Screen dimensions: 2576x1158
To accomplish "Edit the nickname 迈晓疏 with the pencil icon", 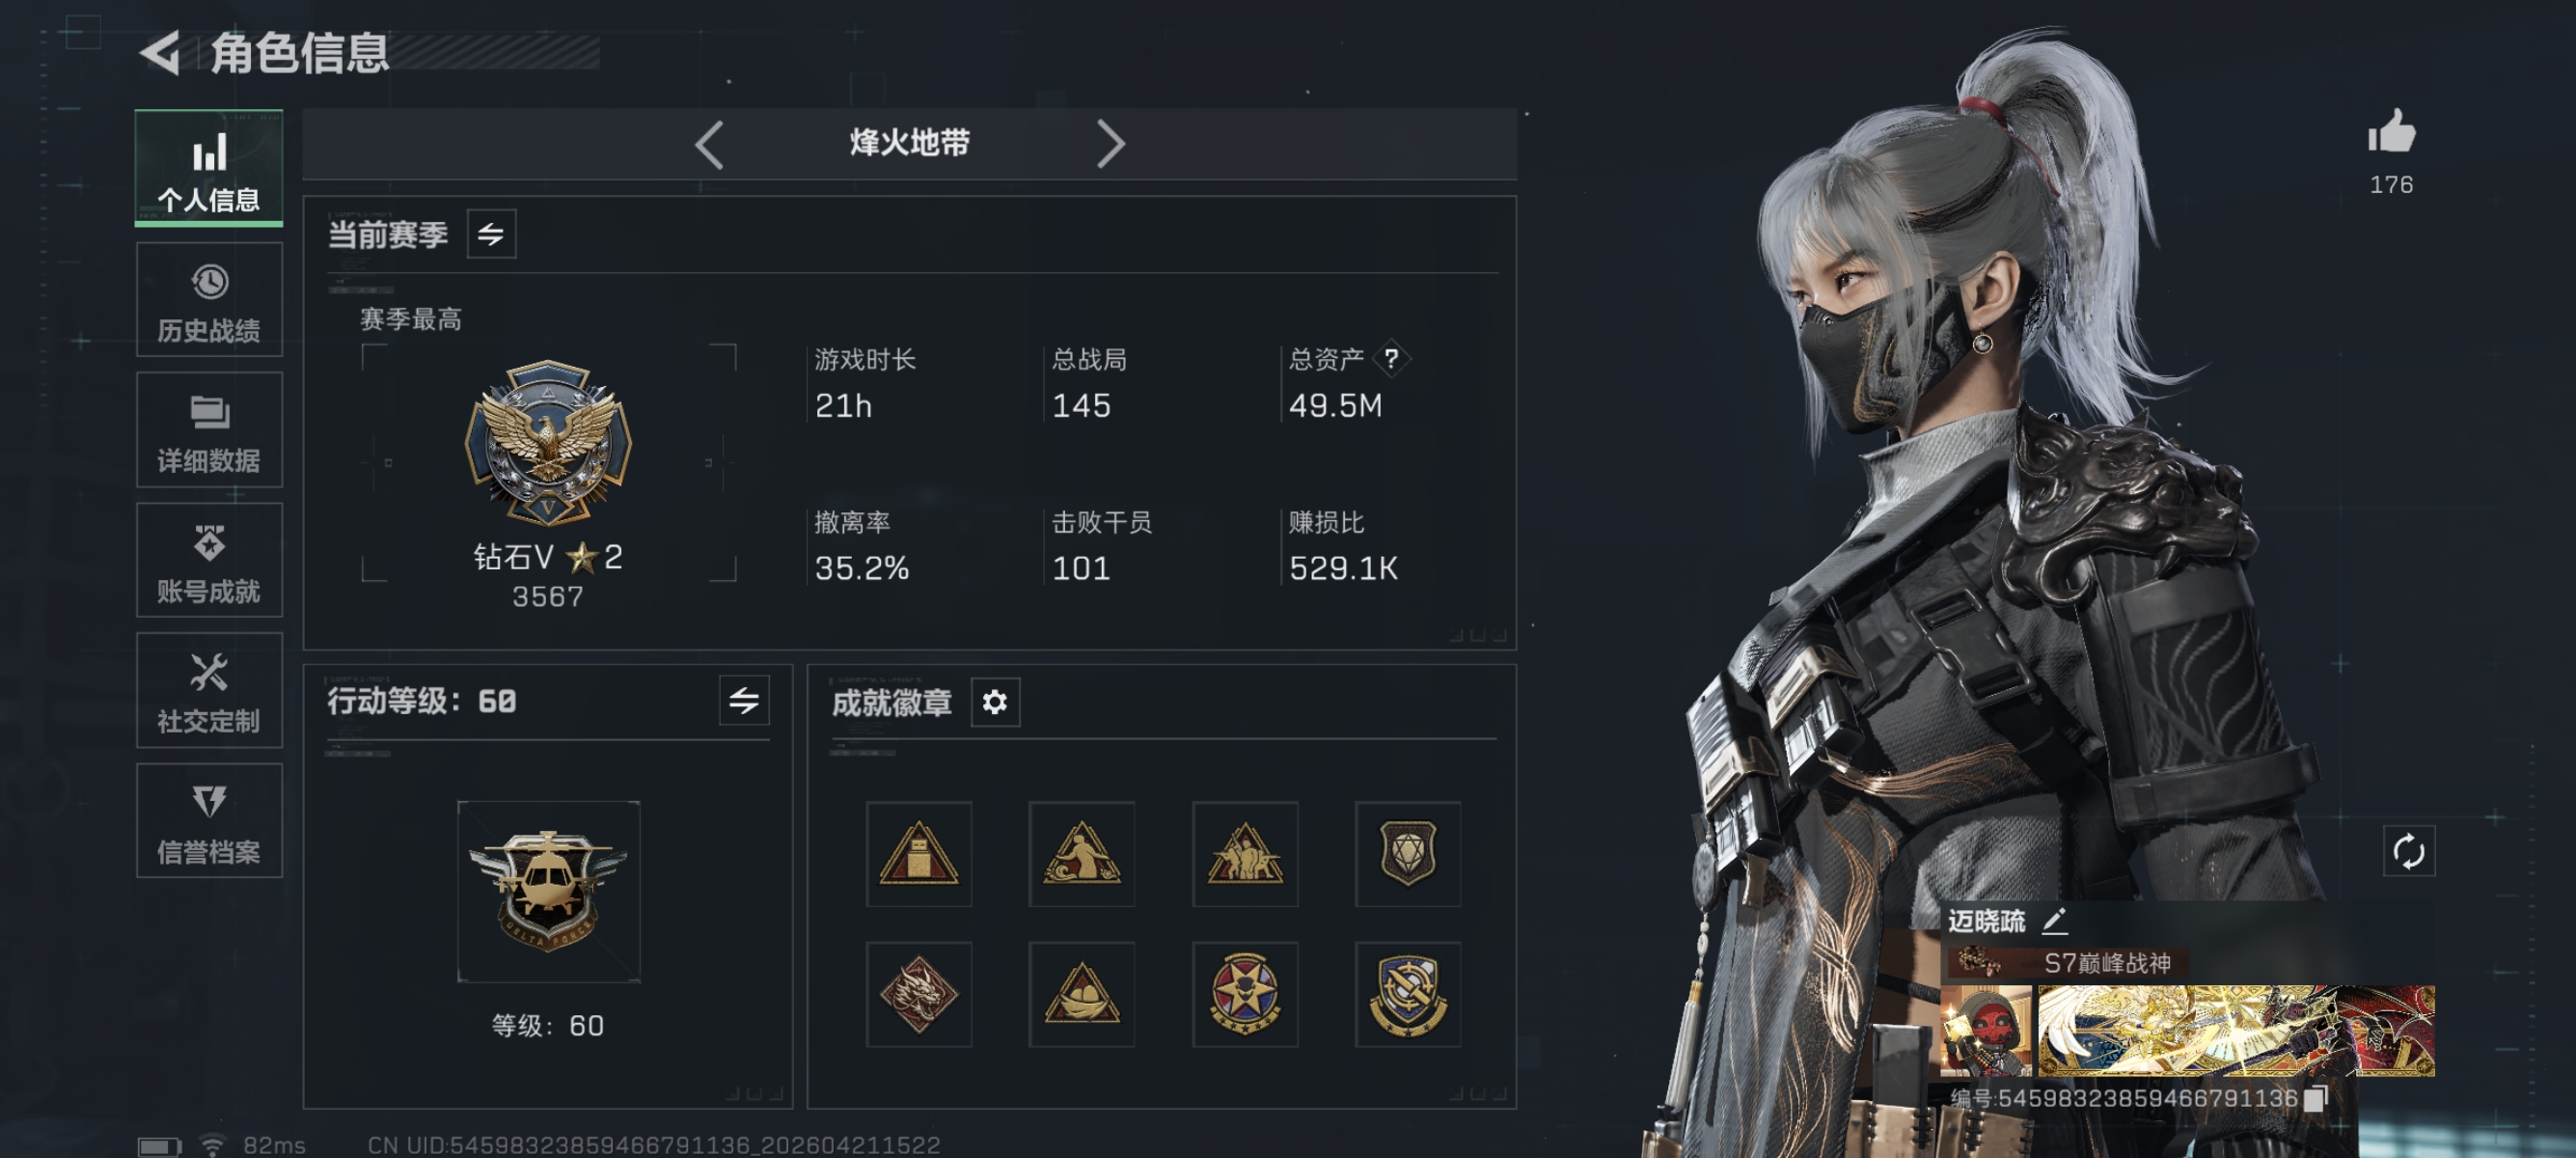I will click(2054, 920).
